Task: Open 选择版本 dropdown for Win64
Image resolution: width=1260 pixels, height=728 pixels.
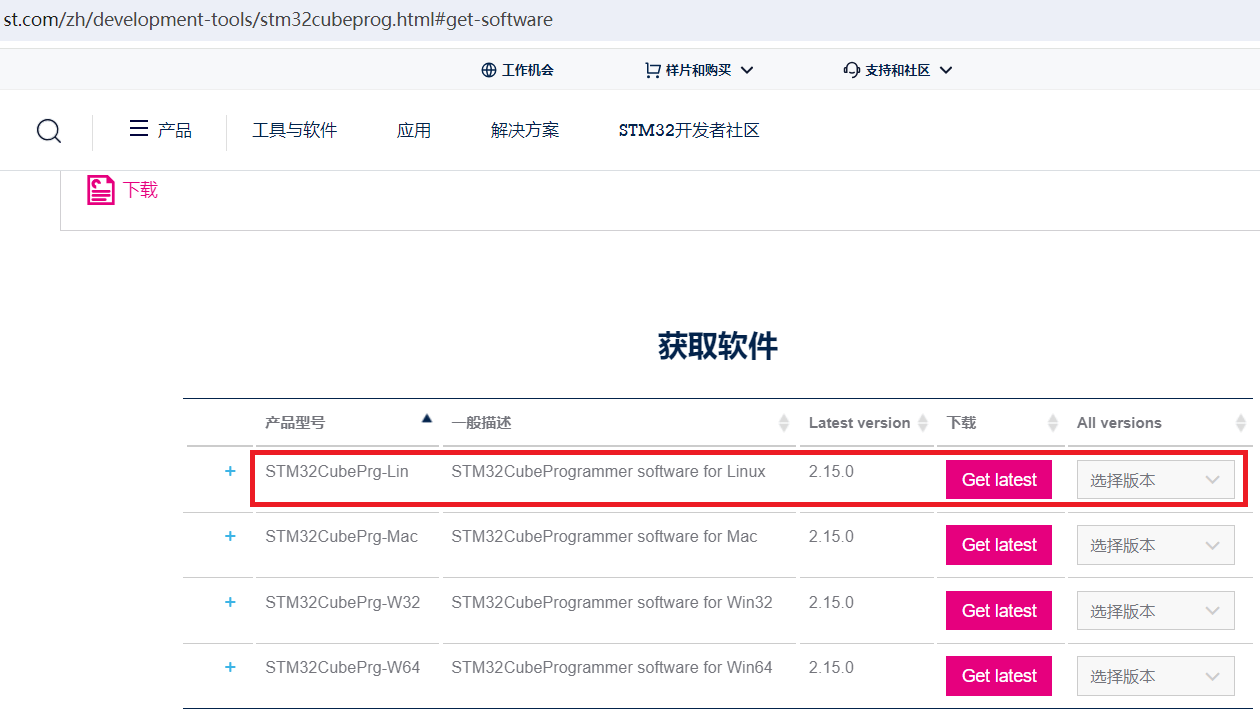Action: click(x=1155, y=676)
